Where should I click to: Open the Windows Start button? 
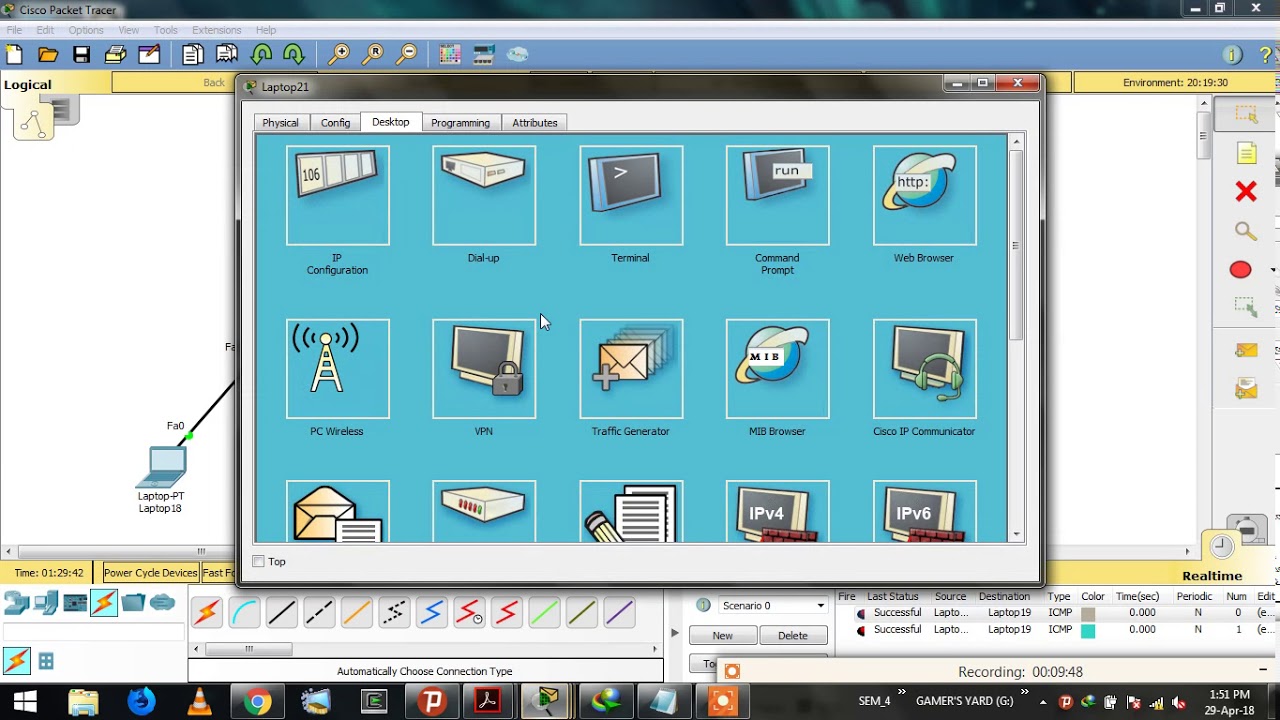[24, 701]
